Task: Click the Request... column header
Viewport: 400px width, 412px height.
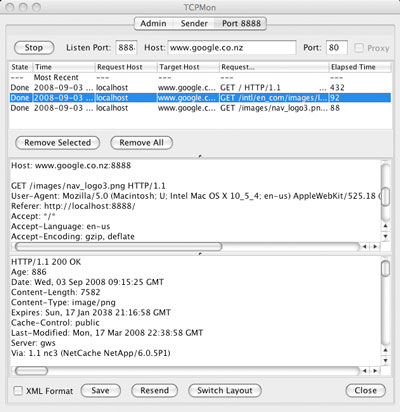Action: point(274,67)
